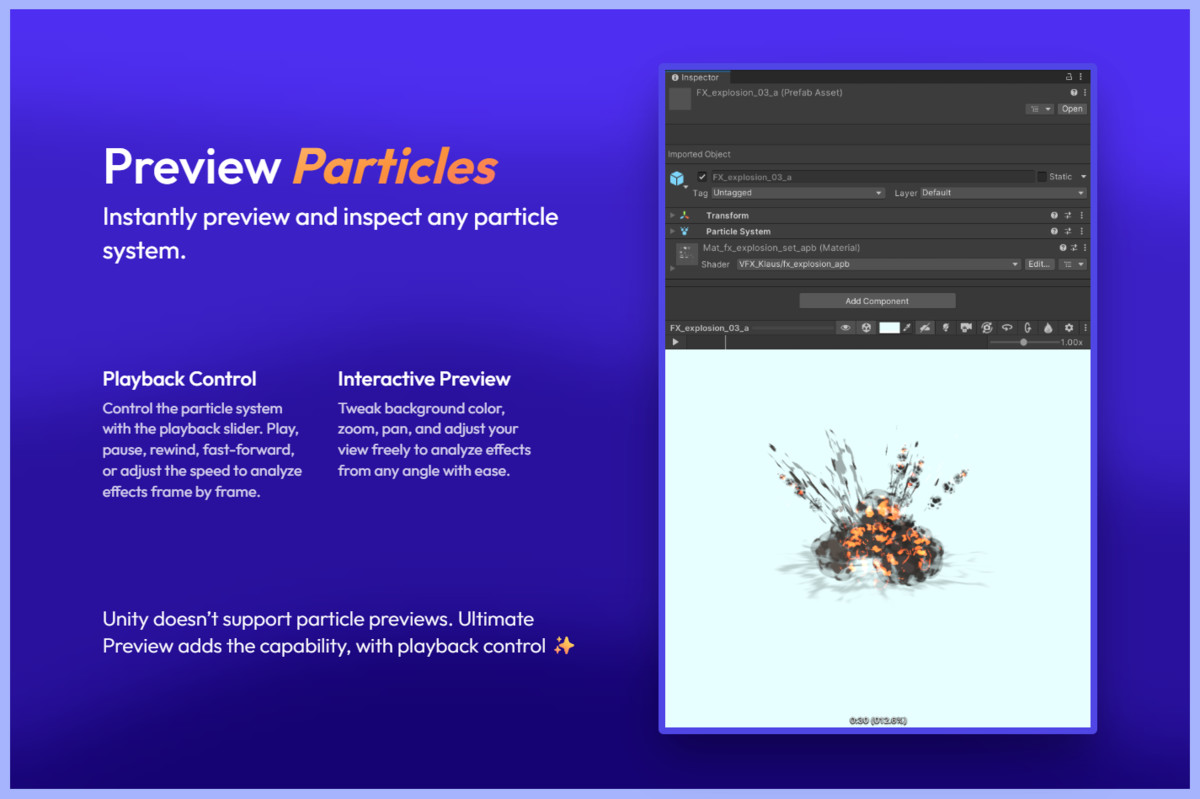This screenshot has height=799, width=1200.
Task: Open preview settings via the gear icon
Action: (x=1068, y=327)
